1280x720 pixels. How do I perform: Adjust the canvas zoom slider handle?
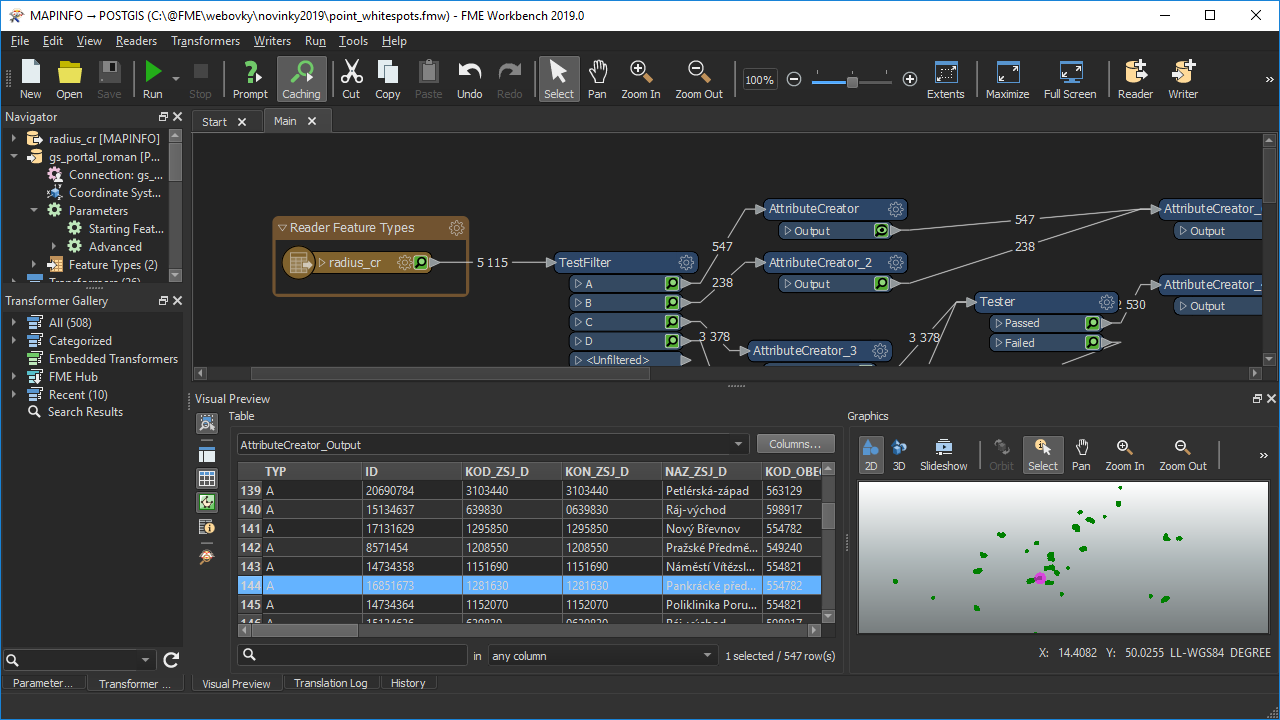coord(852,80)
